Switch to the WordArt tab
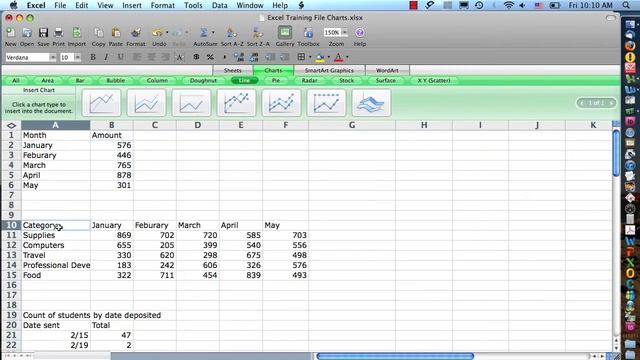The height and width of the screenshot is (360, 640). [387, 70]
